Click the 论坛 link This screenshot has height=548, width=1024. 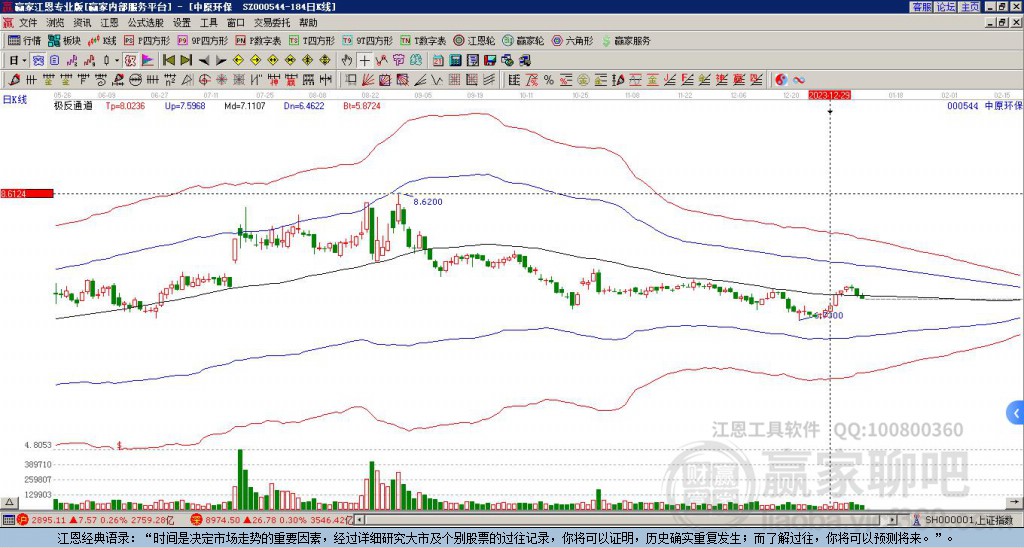click(x=946, y=7)
